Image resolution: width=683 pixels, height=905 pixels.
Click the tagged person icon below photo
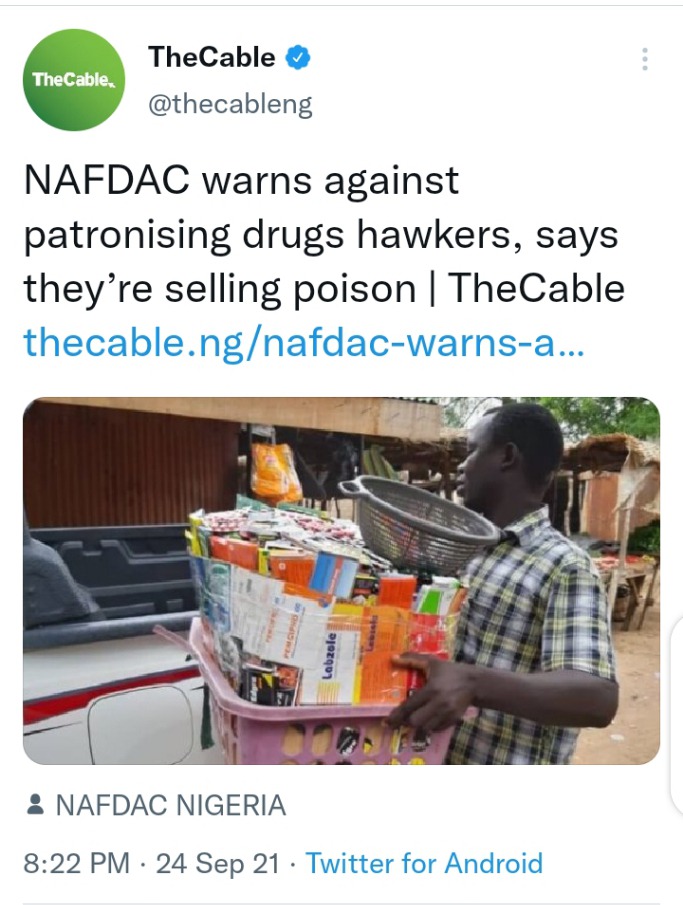[x=36, y=805]
